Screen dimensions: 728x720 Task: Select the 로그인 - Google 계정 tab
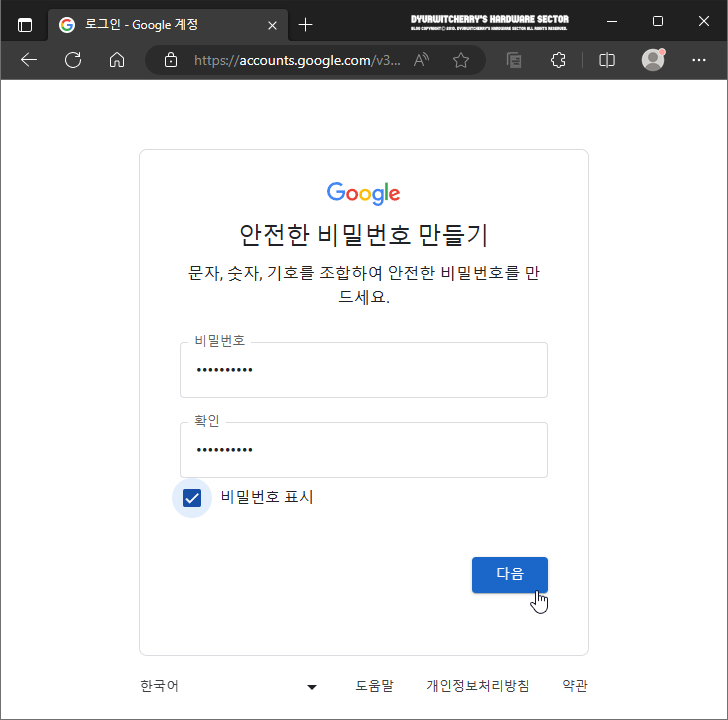click(168, 25)
